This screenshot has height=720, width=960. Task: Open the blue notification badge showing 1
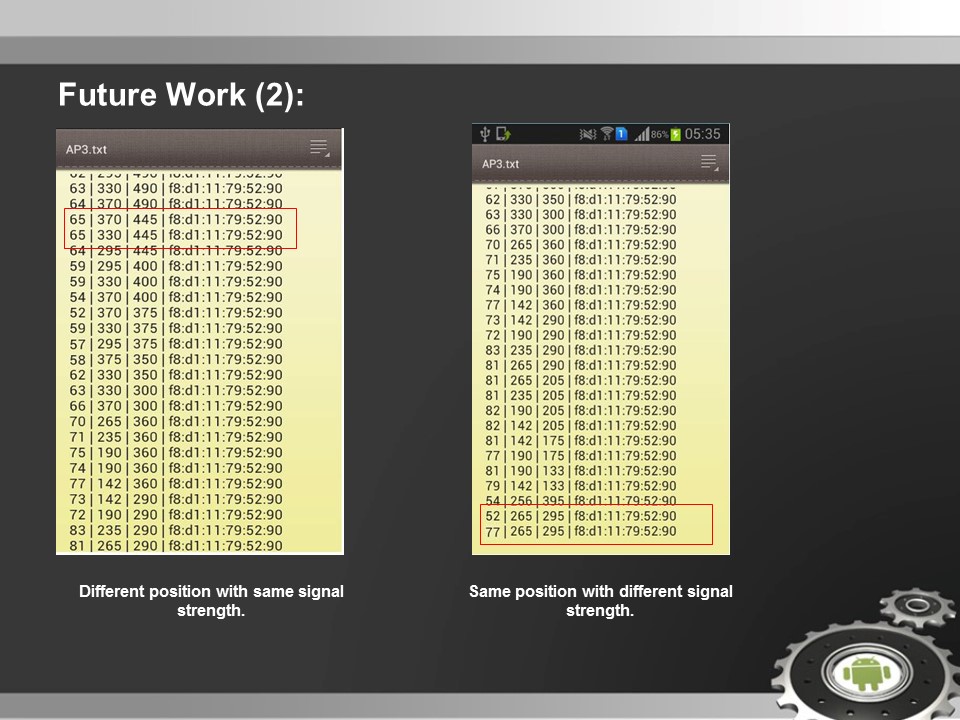621,133
